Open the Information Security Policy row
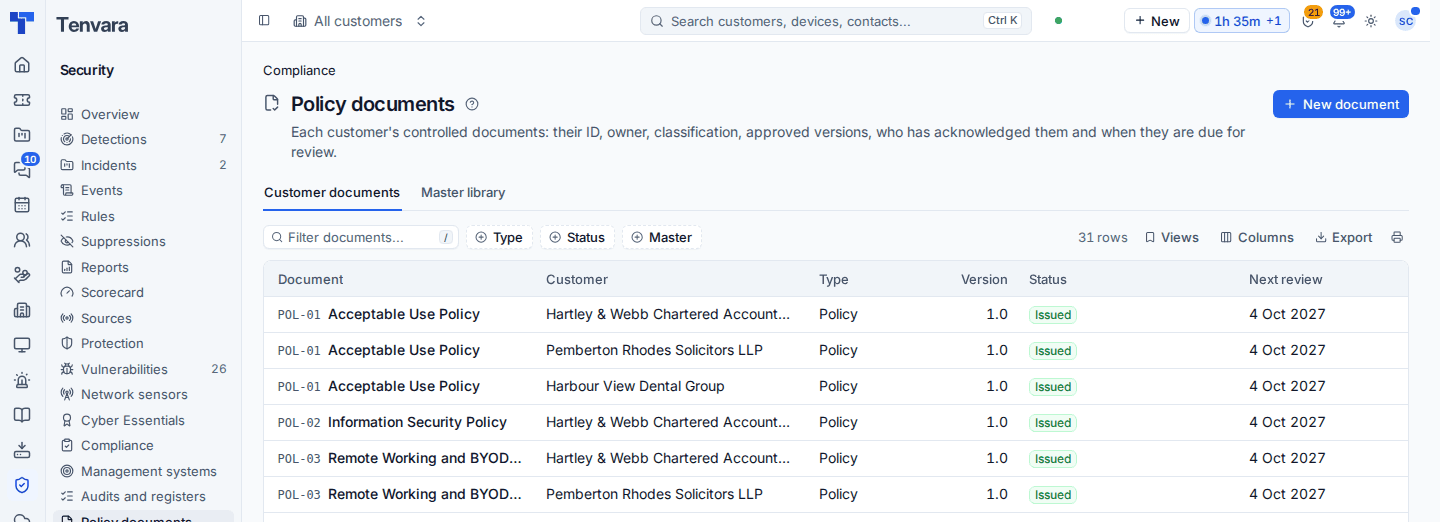This screenshot has width=1440, height=522. 836,422
